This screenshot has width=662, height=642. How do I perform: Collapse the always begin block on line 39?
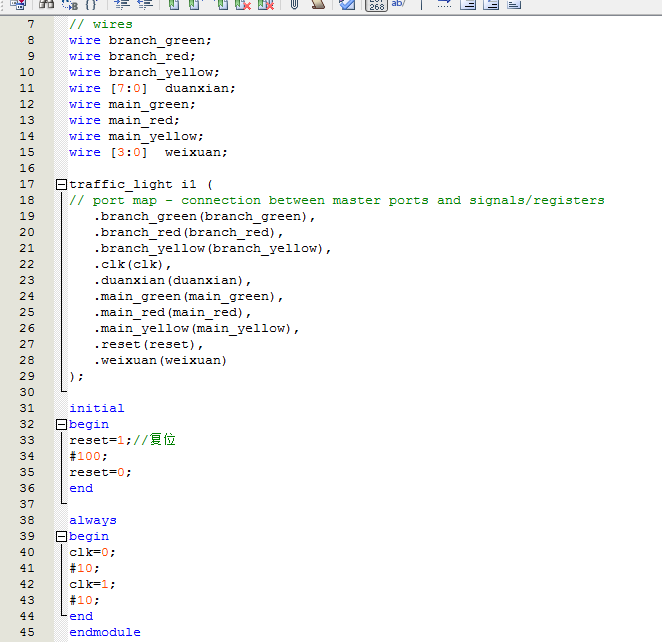click(x=61, y=536)
